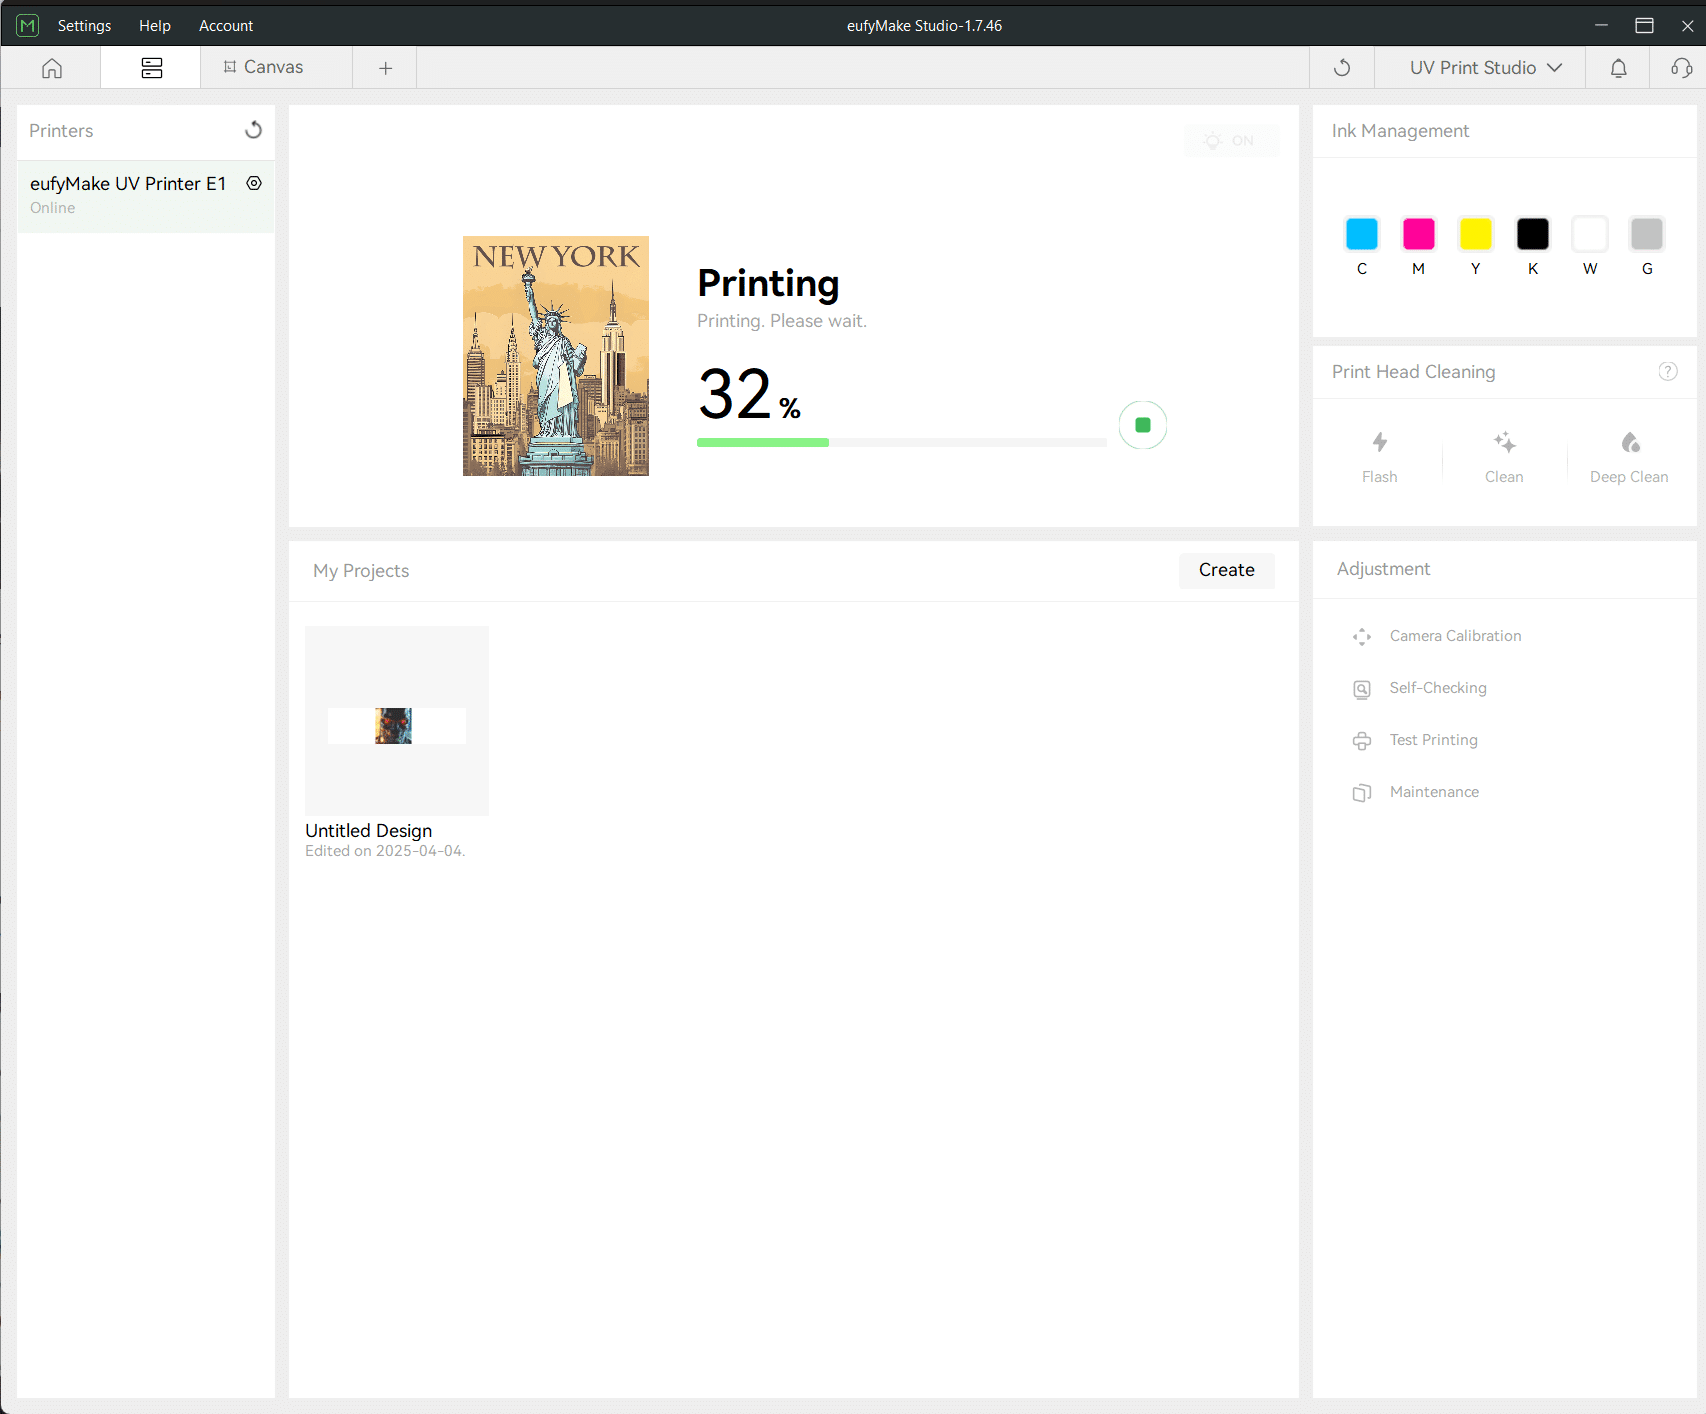
Task: Maximize the eufyMake Studio window
Action: pos(1644,25)
